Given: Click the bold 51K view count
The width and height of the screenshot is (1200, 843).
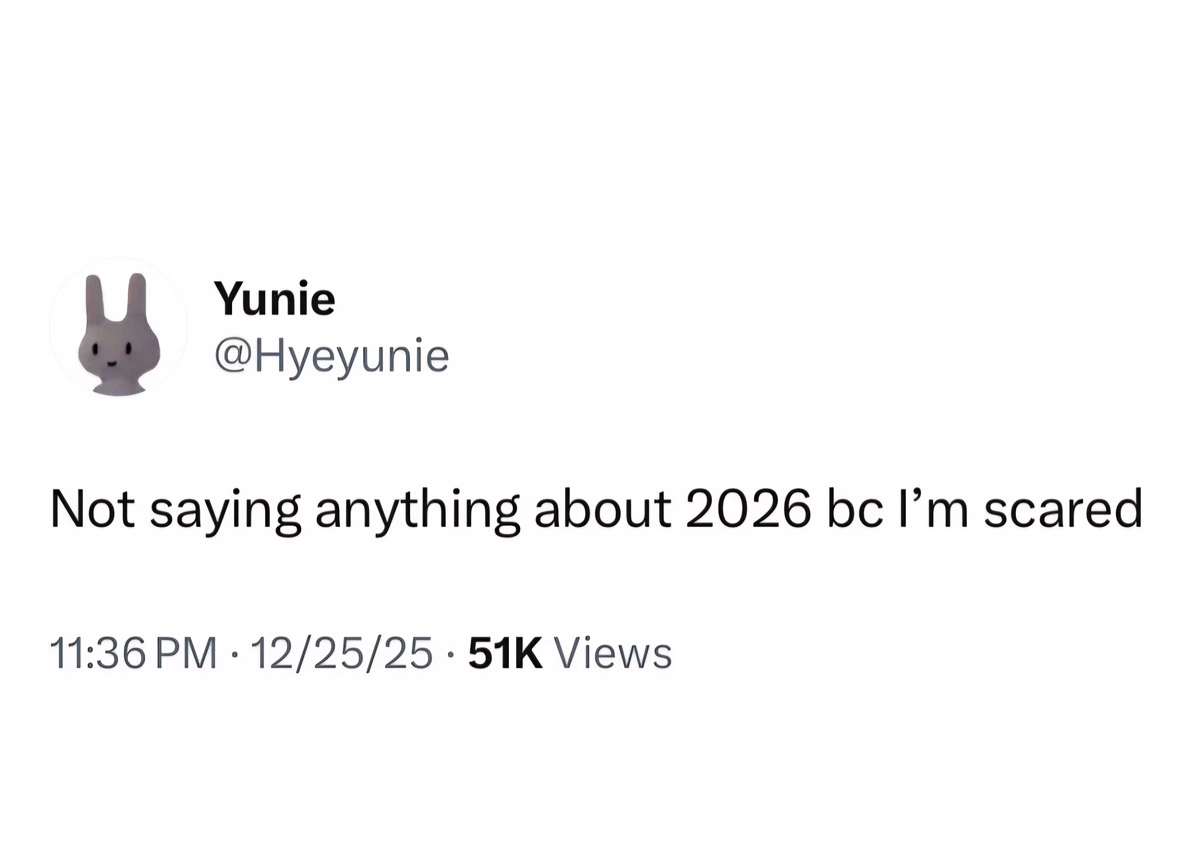Looking at the screenshot, I should pyautogui.click(x=505, y=654).
